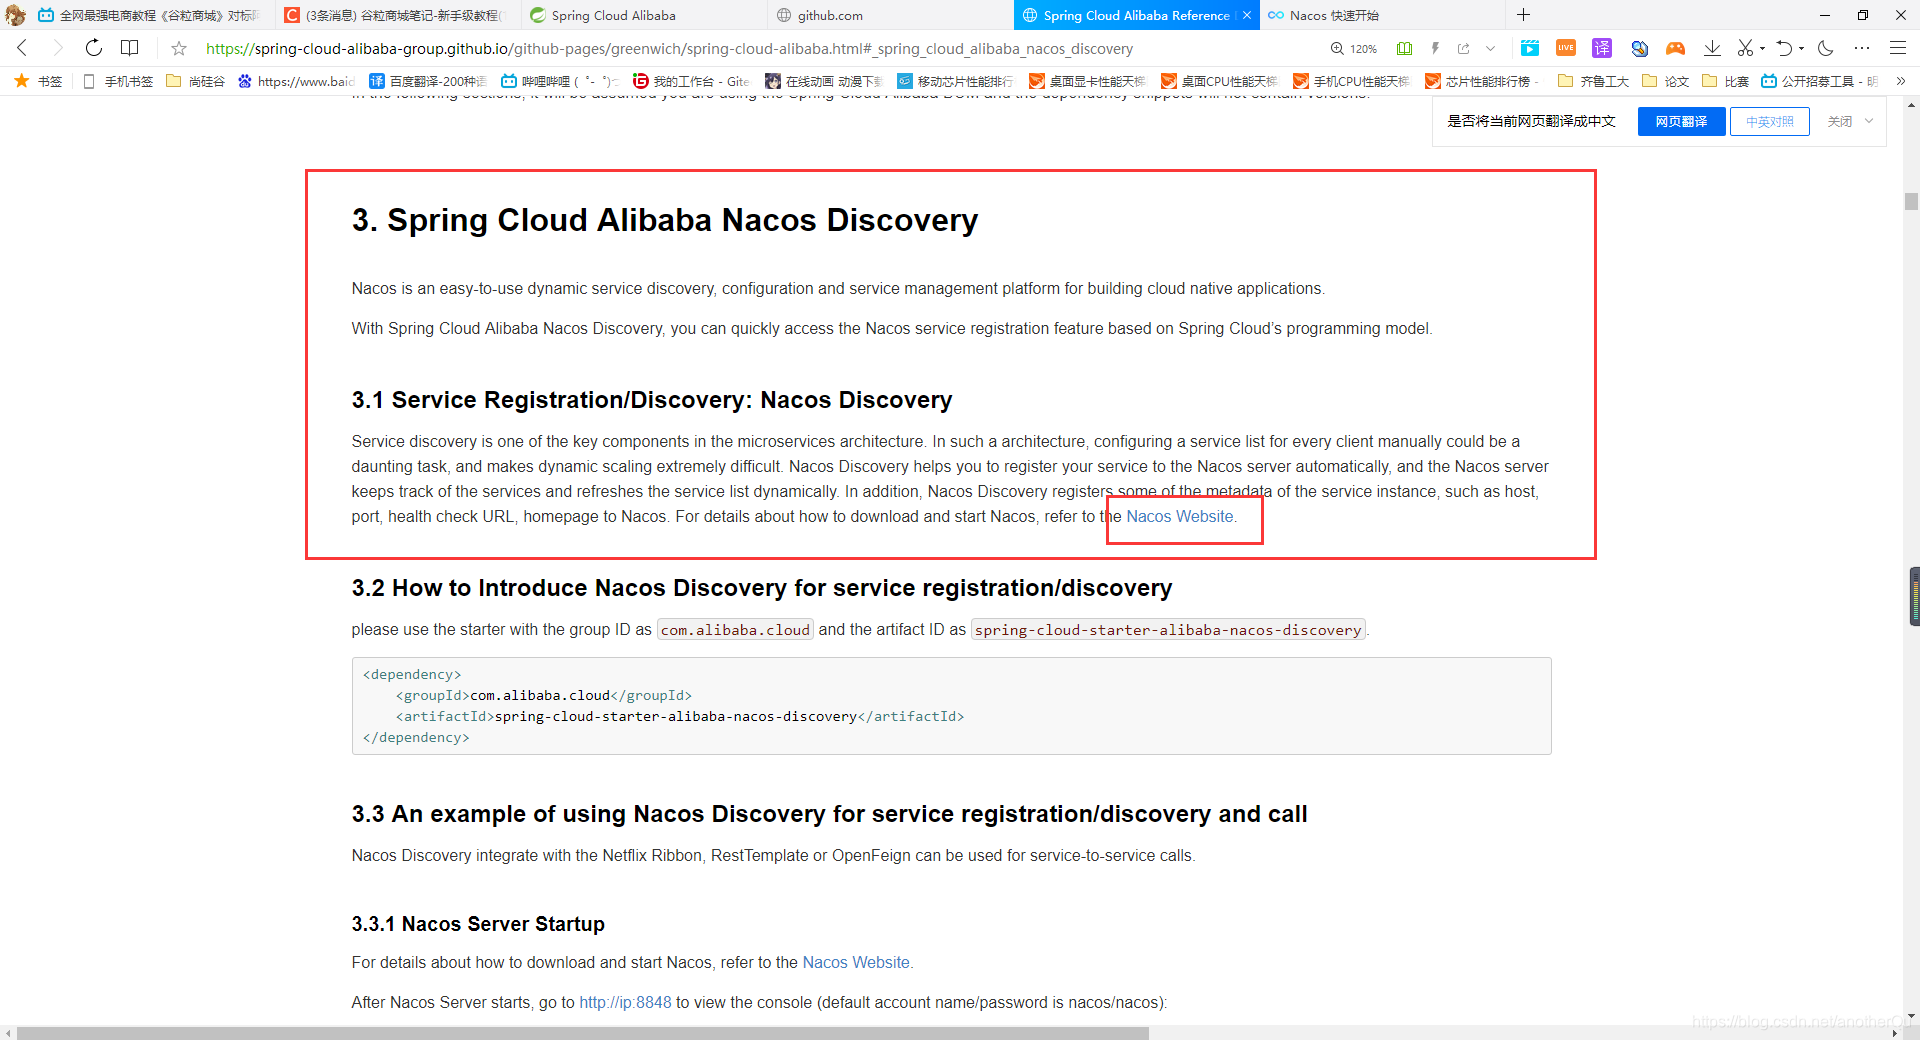Screen dimensions: 1920x1040
Task: Switch to the Nacos 快速开始 tab
Action: 1380,15
